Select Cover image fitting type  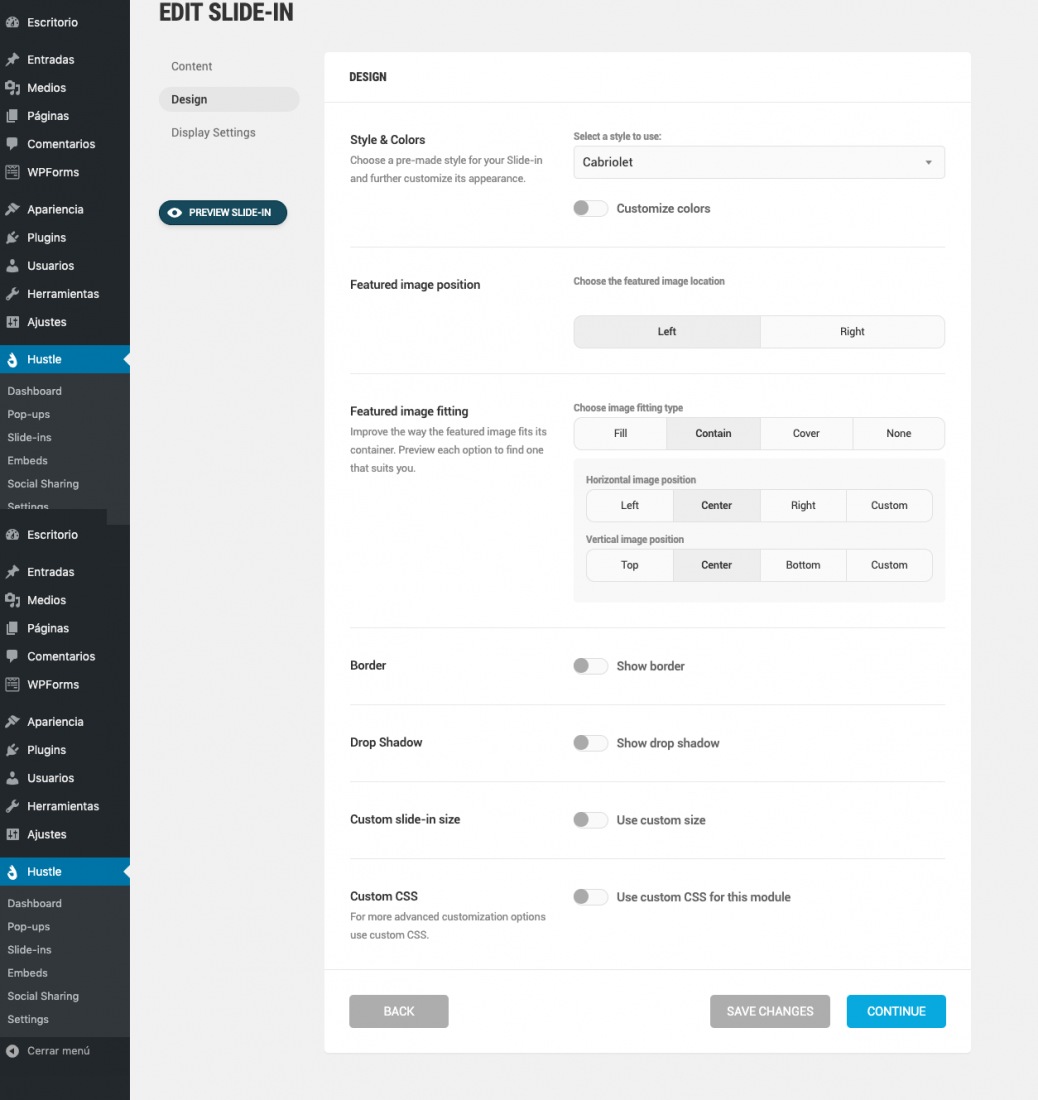point(806,434)
